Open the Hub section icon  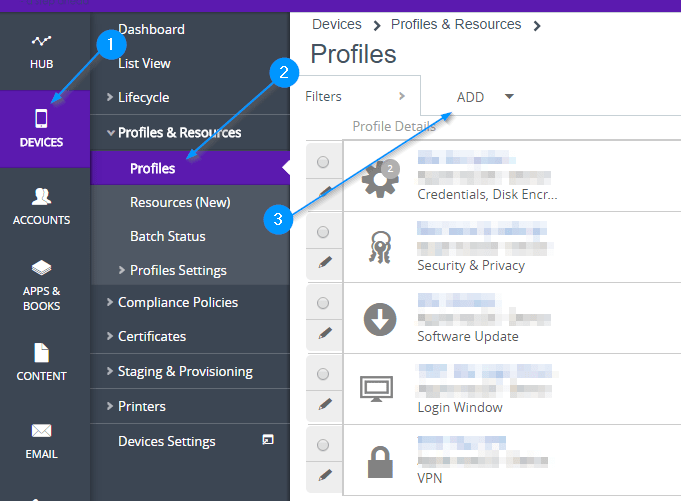(x=41, y=52)
